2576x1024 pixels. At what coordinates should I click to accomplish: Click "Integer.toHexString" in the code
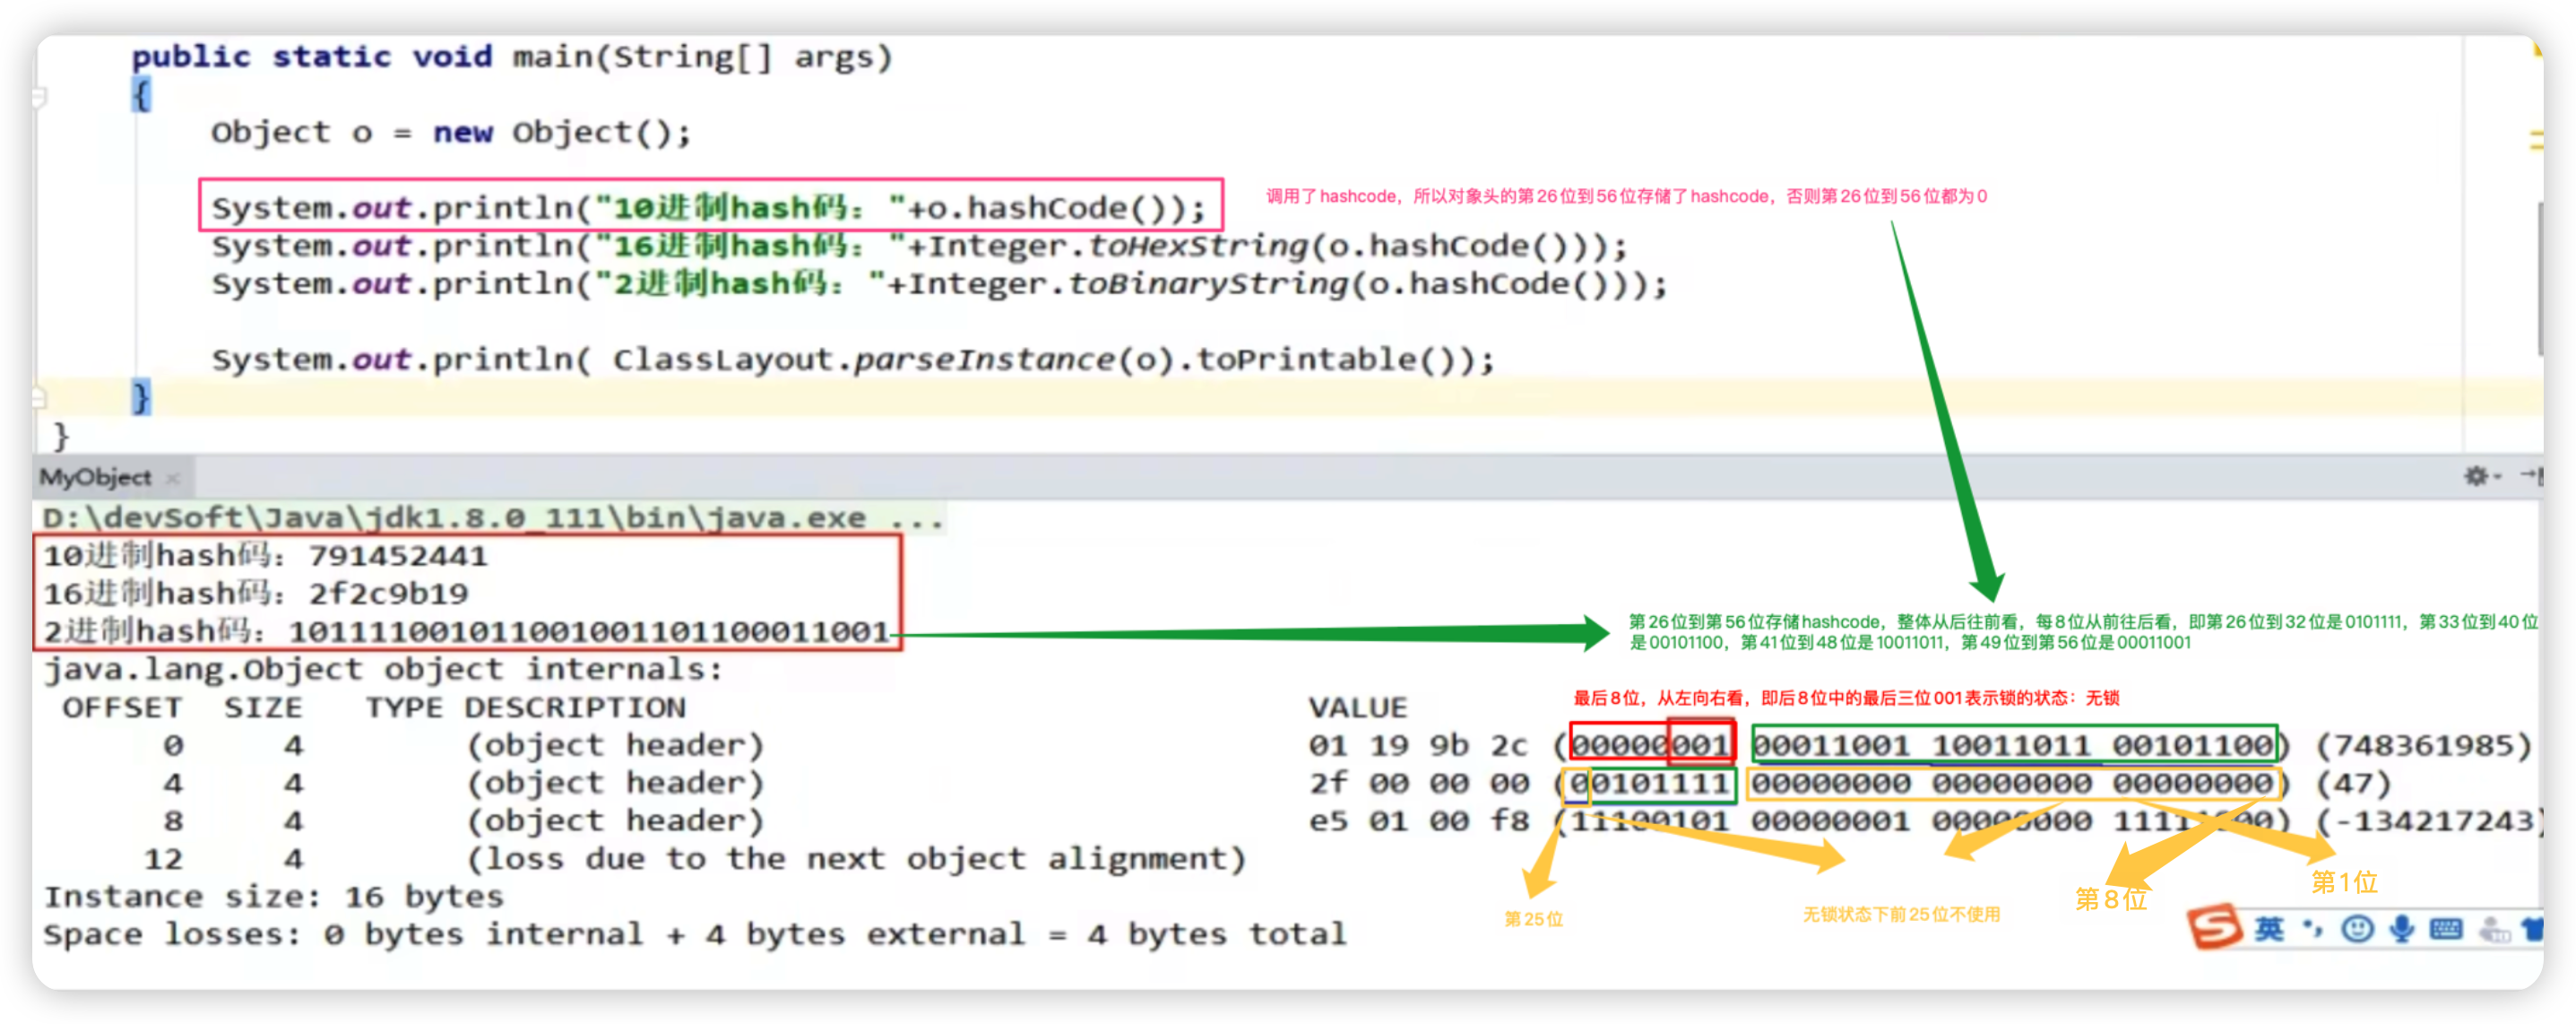1117,245
